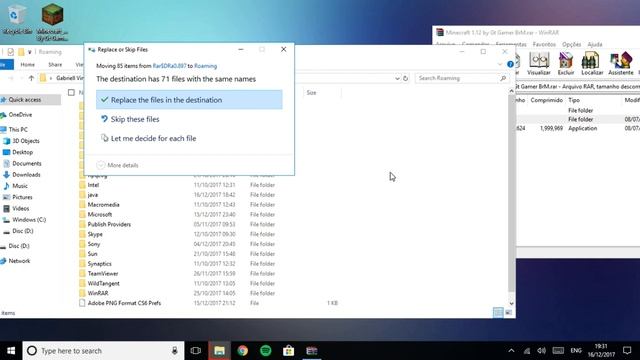Screen dimensions: 640x360
Task: Open address bar history dropdown
Action: tap(397, 78)
